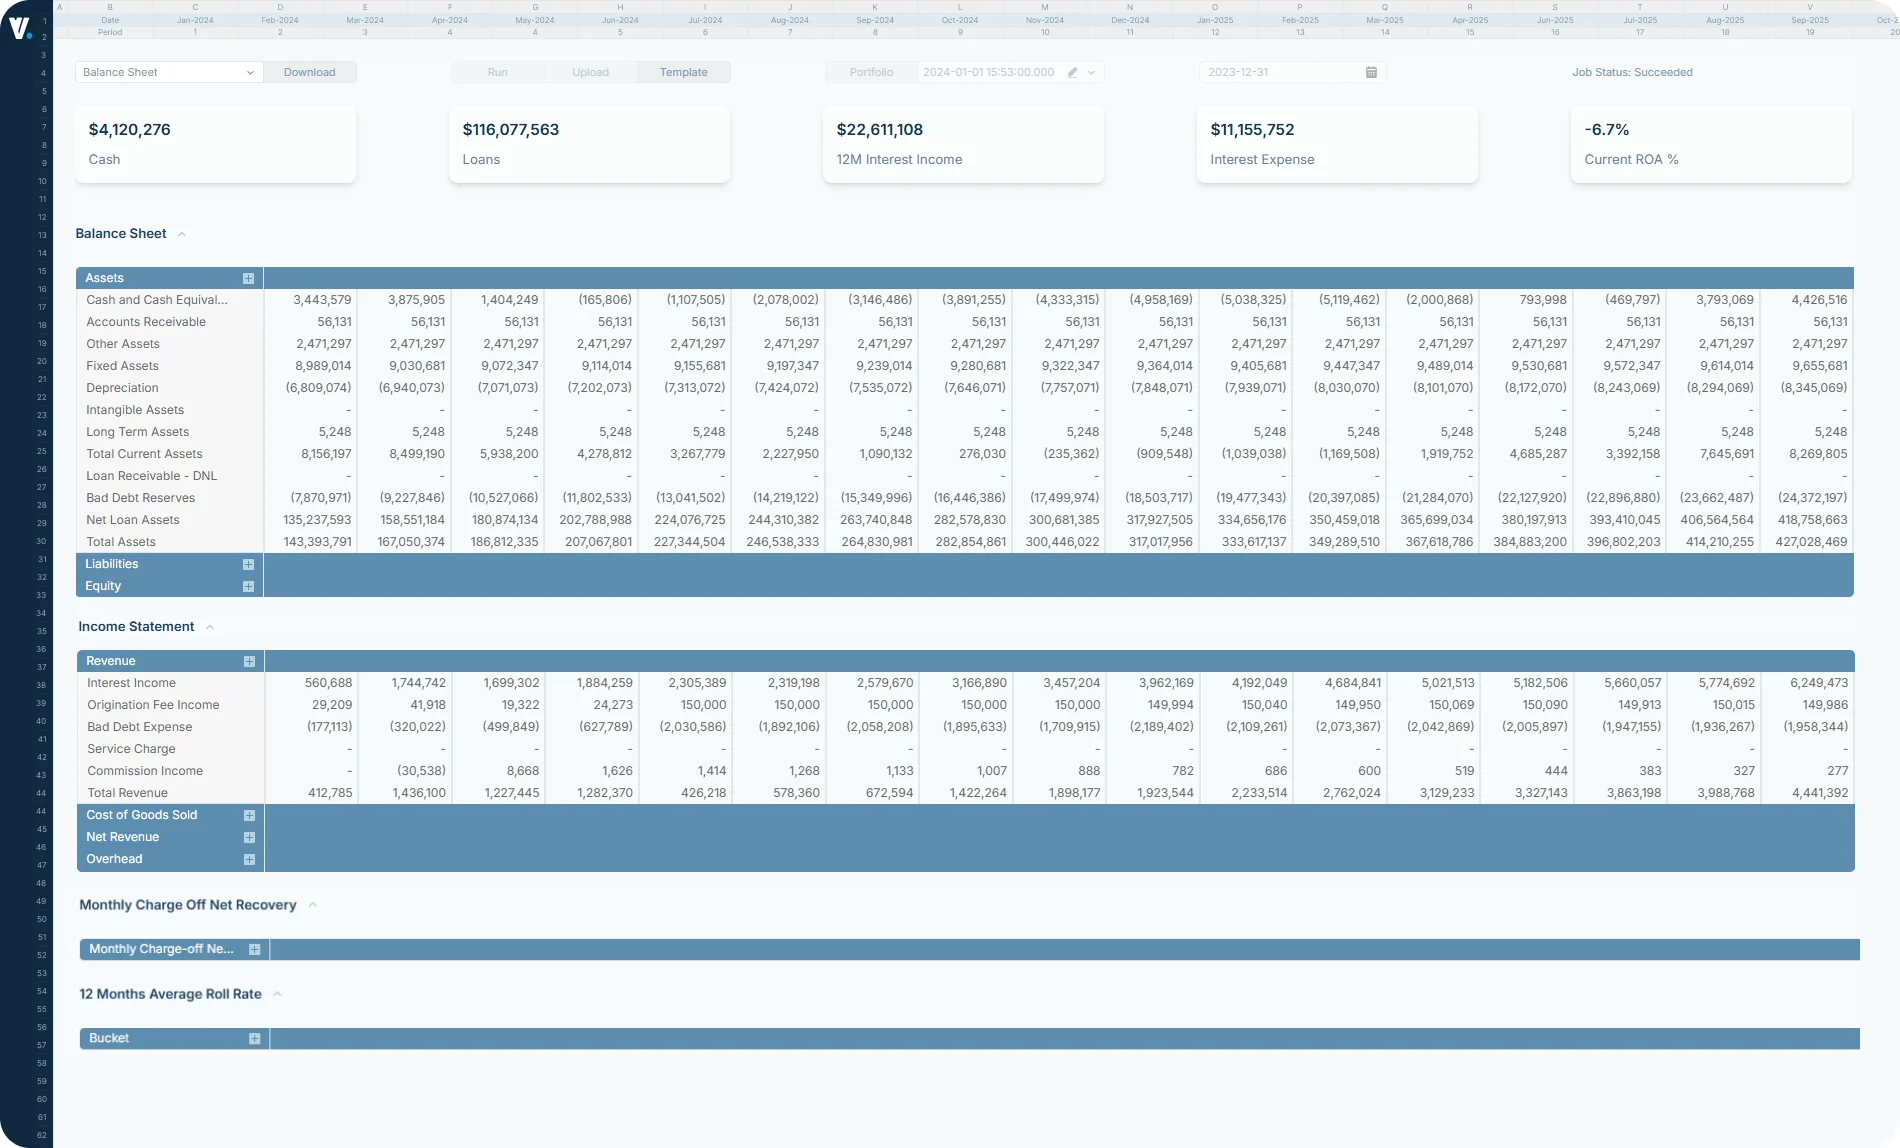Screen dimensions: 1900x1148
Task: Click the plus icon on the Overhead row
Action: [x=249, y=859]
